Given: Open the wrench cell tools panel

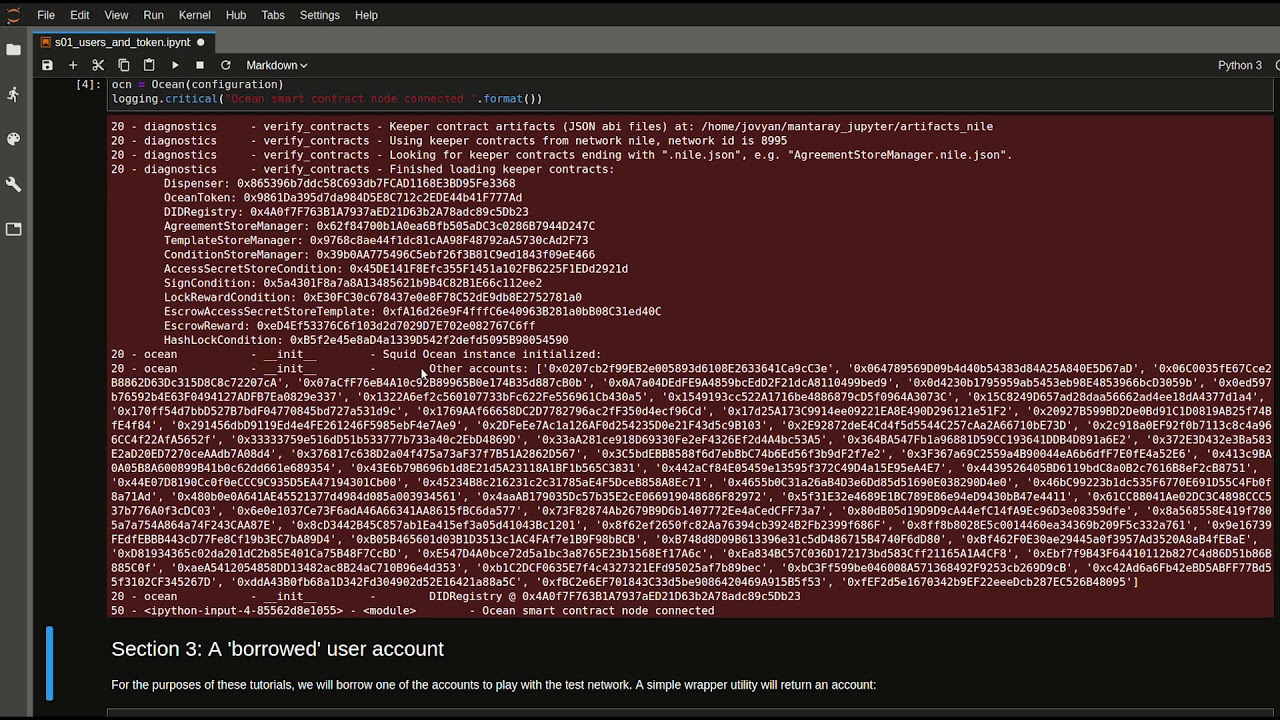Looking at the screenshot, I should (x=14, y=184).
